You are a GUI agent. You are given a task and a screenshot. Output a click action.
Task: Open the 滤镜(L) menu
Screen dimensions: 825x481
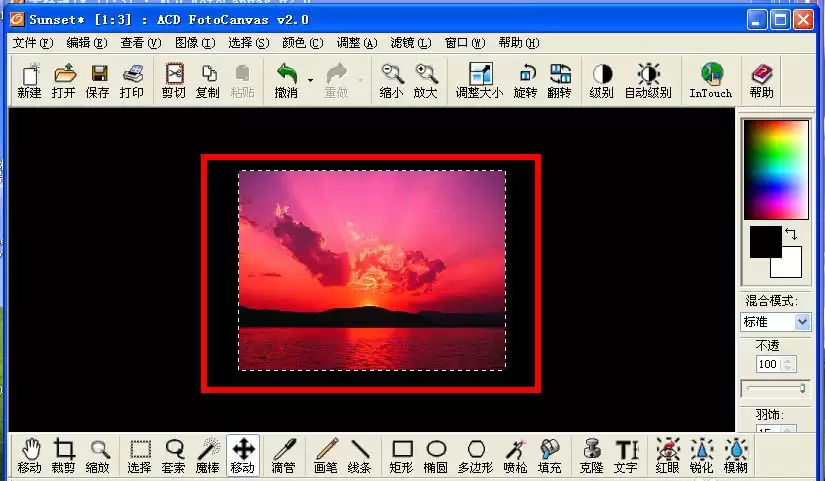click(x=410, y=43)
